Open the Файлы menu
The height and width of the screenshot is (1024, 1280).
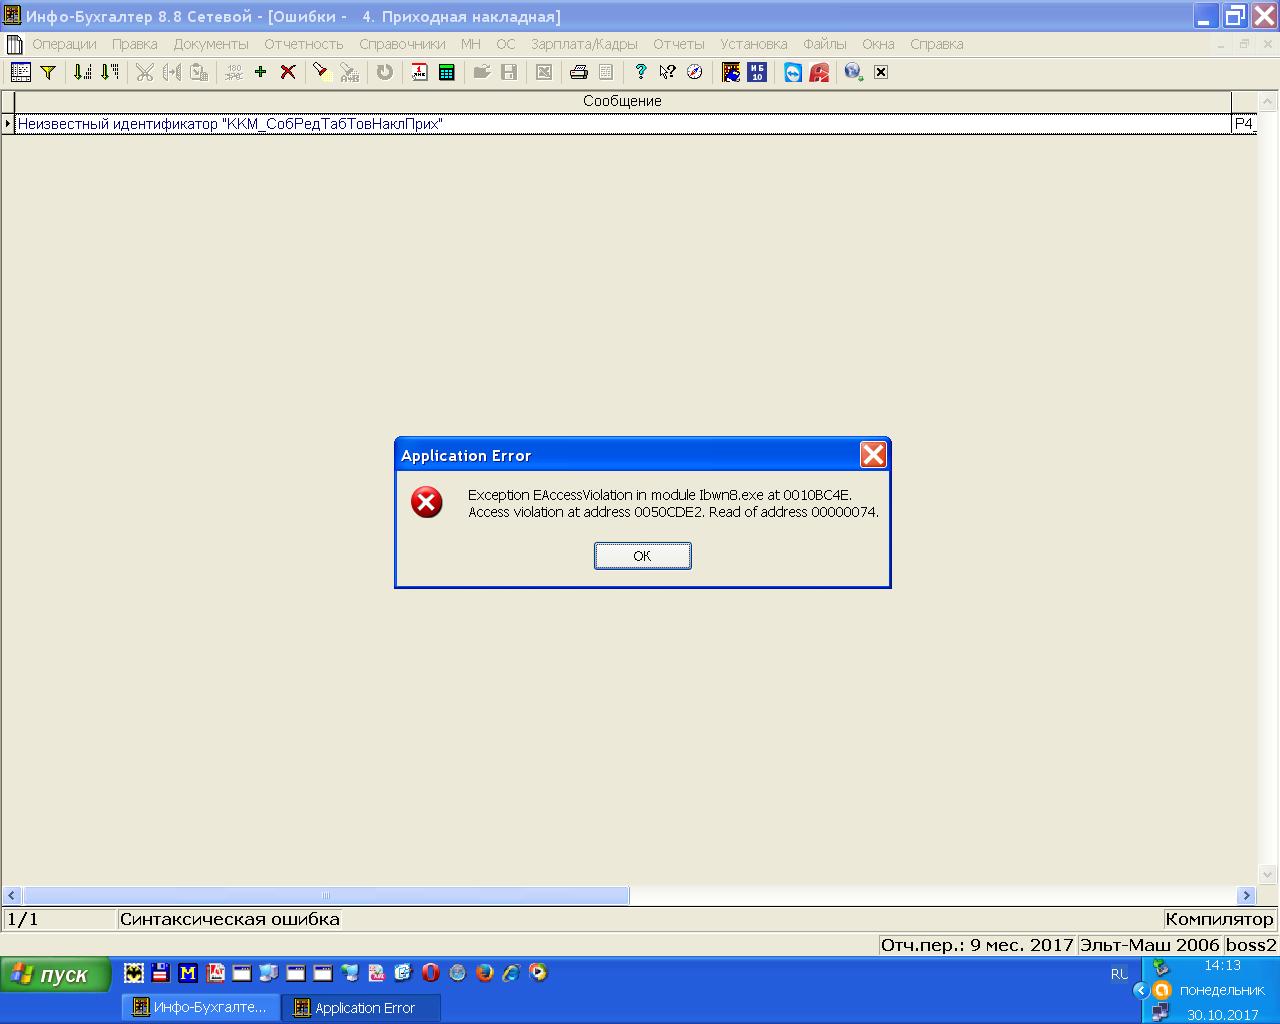(825, 44)
